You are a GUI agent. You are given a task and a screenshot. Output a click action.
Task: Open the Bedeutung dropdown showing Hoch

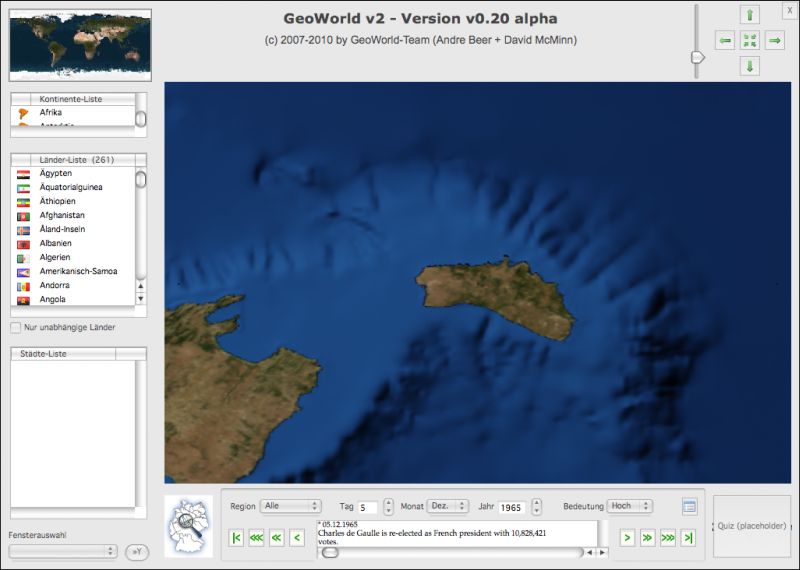pos(630,506)
